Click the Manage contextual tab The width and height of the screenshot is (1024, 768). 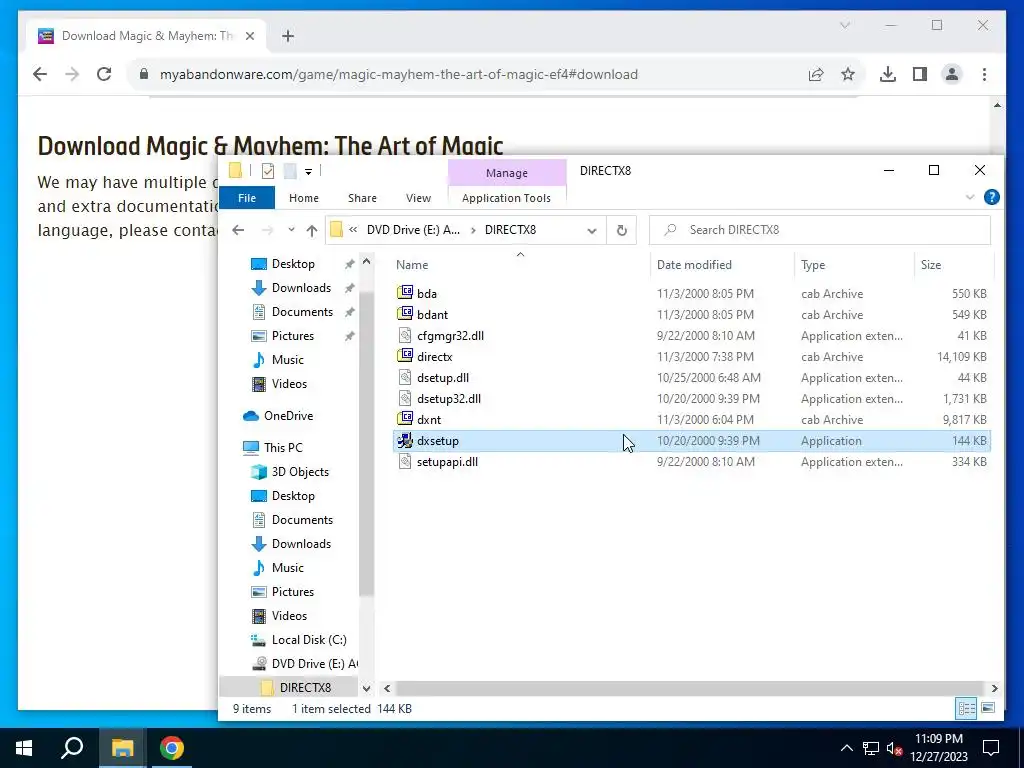507,173
